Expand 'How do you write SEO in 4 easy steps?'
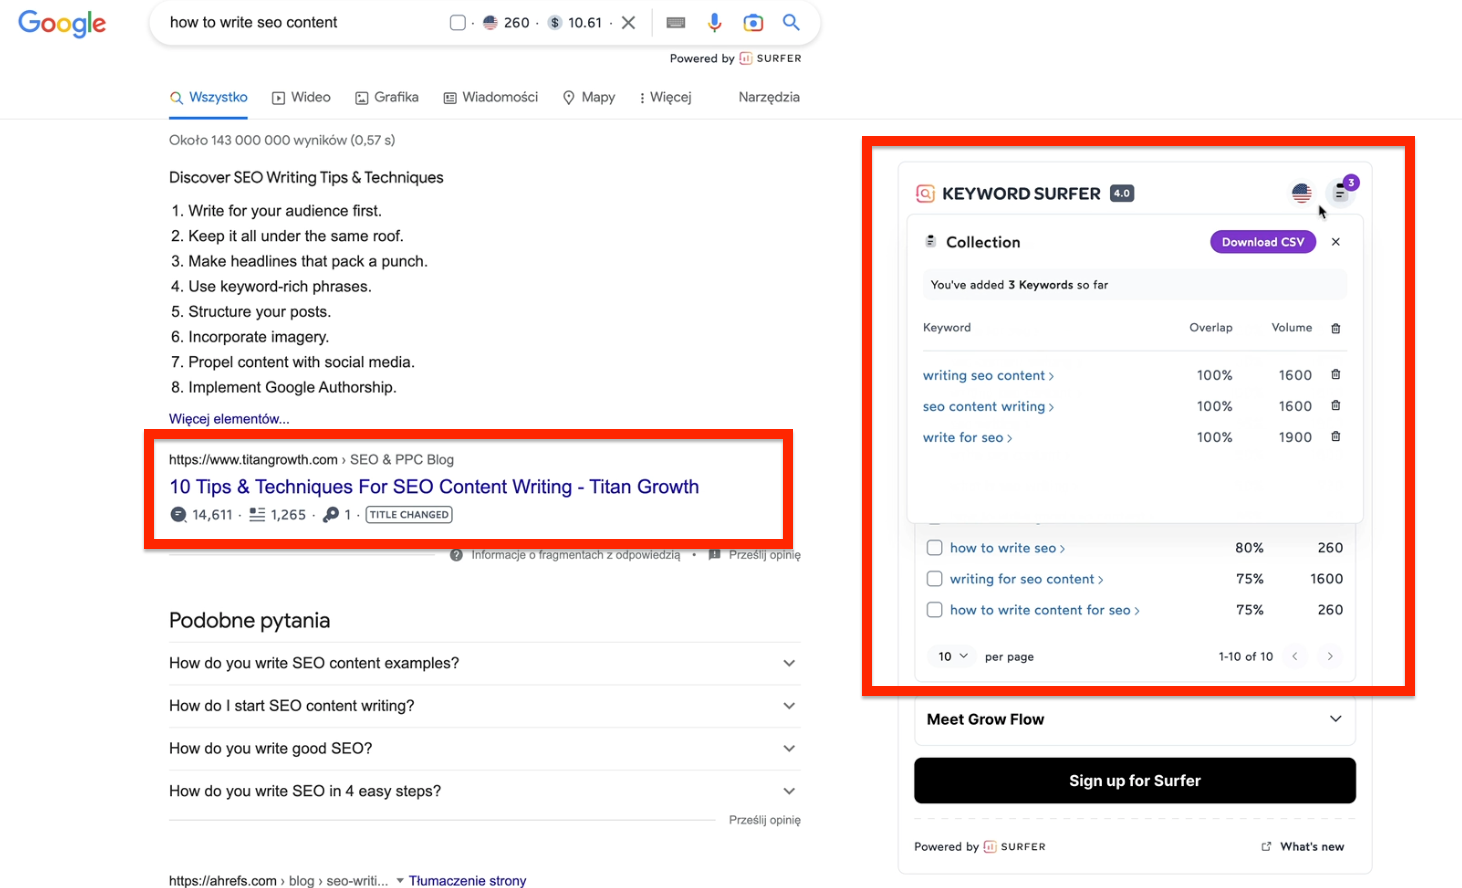 [x=484, y=791]
